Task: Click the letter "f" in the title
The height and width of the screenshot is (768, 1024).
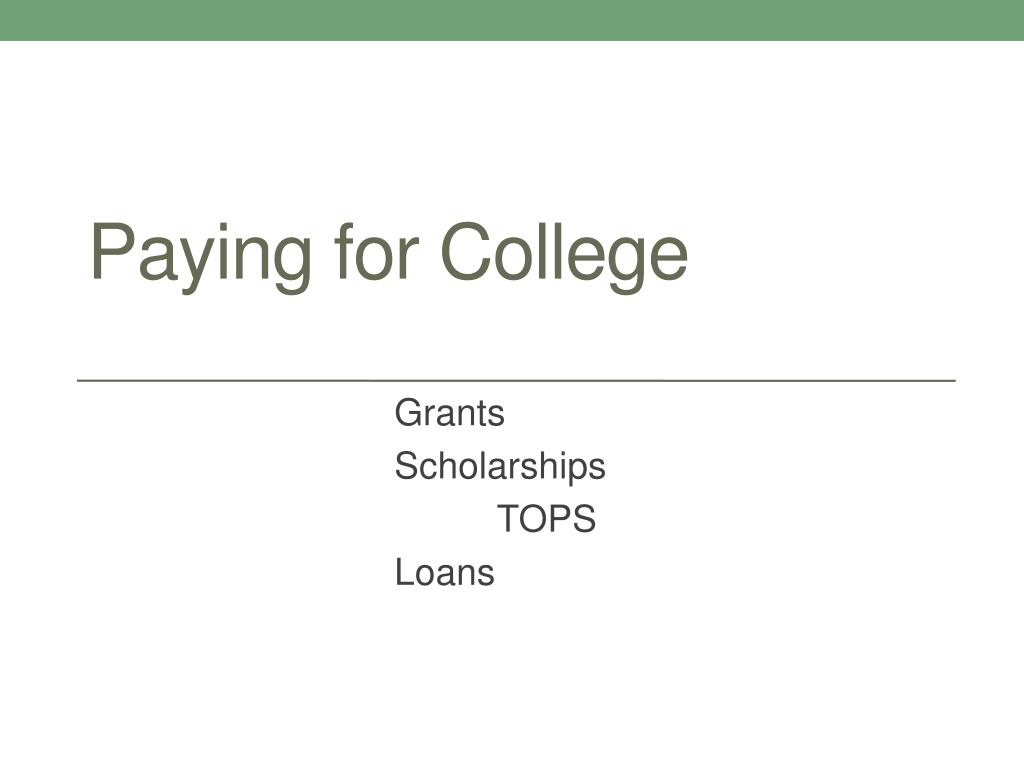Action: pyautogui.click(x=343, y=251)
